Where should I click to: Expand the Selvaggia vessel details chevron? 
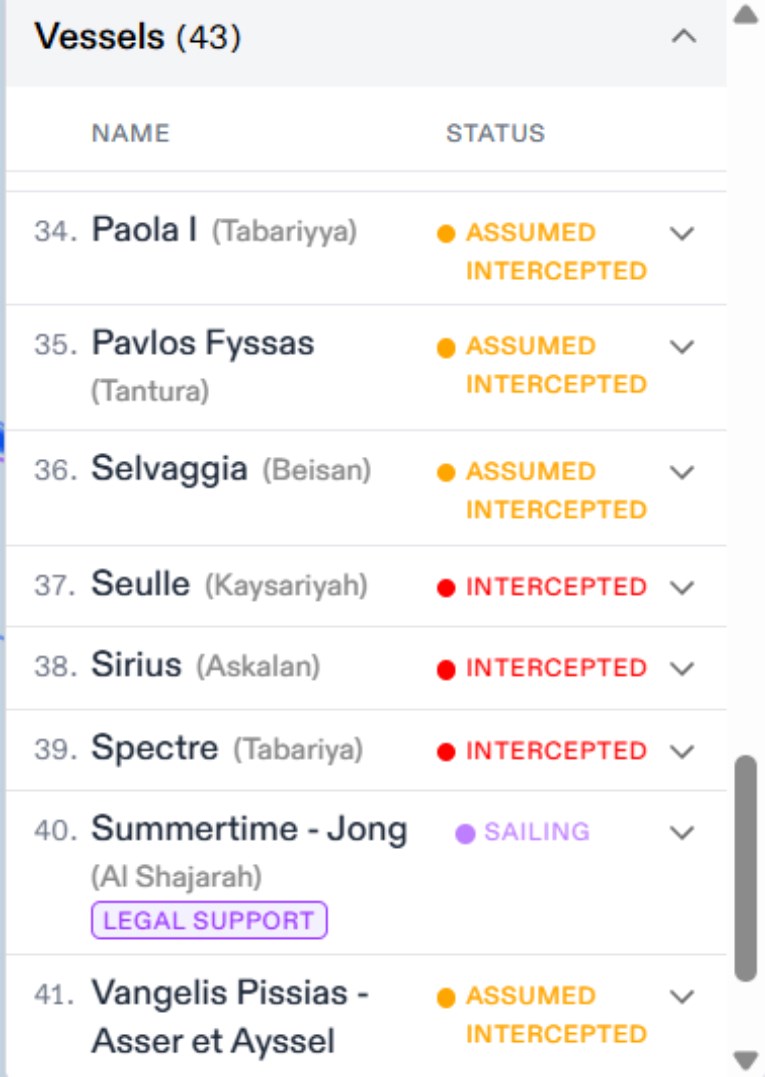[682, 472]
